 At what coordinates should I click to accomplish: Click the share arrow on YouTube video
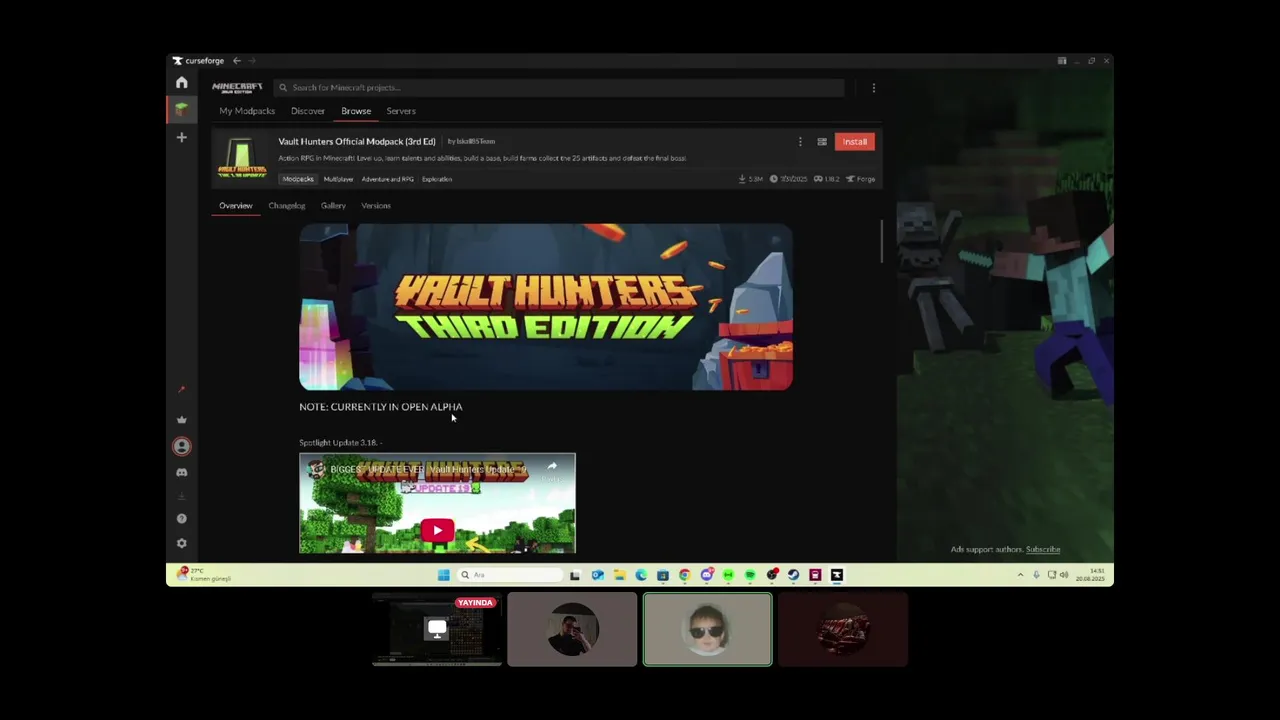tap(552, 467)
